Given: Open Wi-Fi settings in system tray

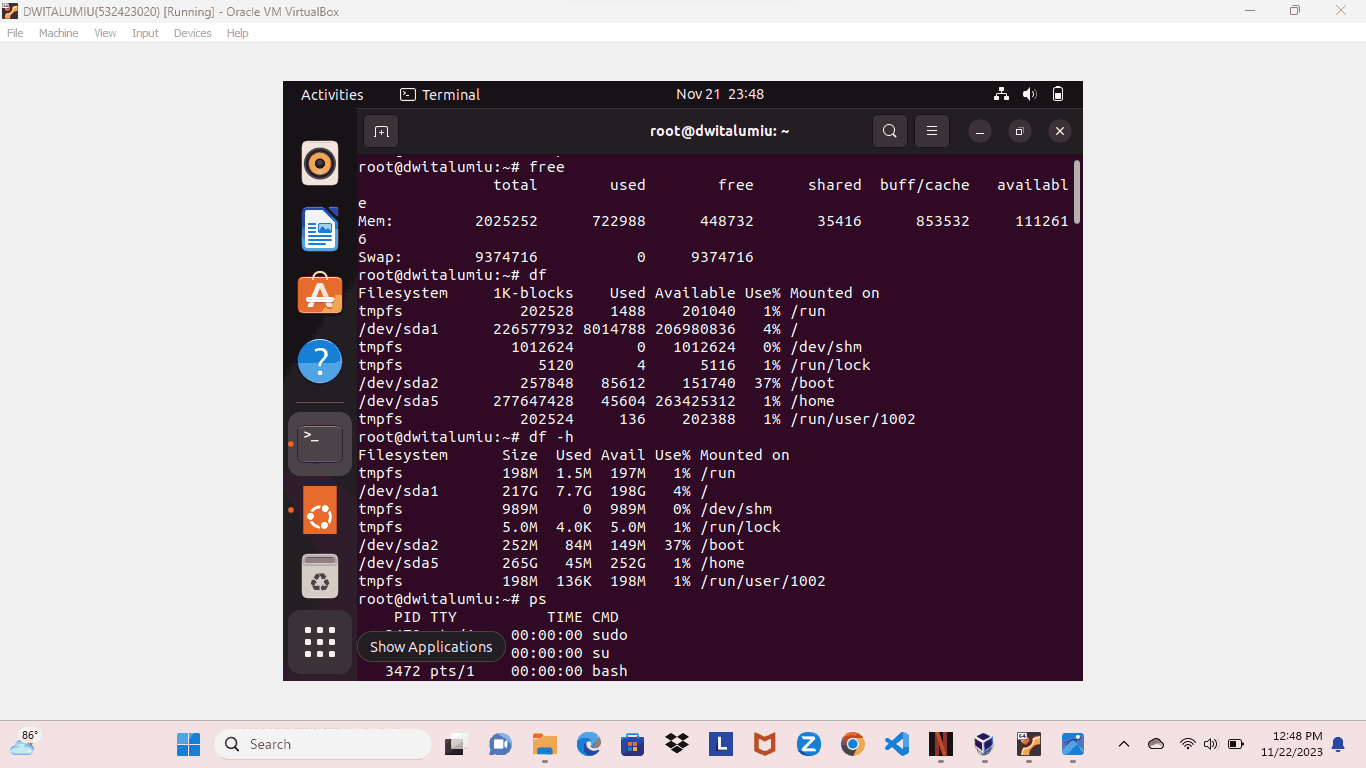Looking at the screenshot, I should 1188,744.
